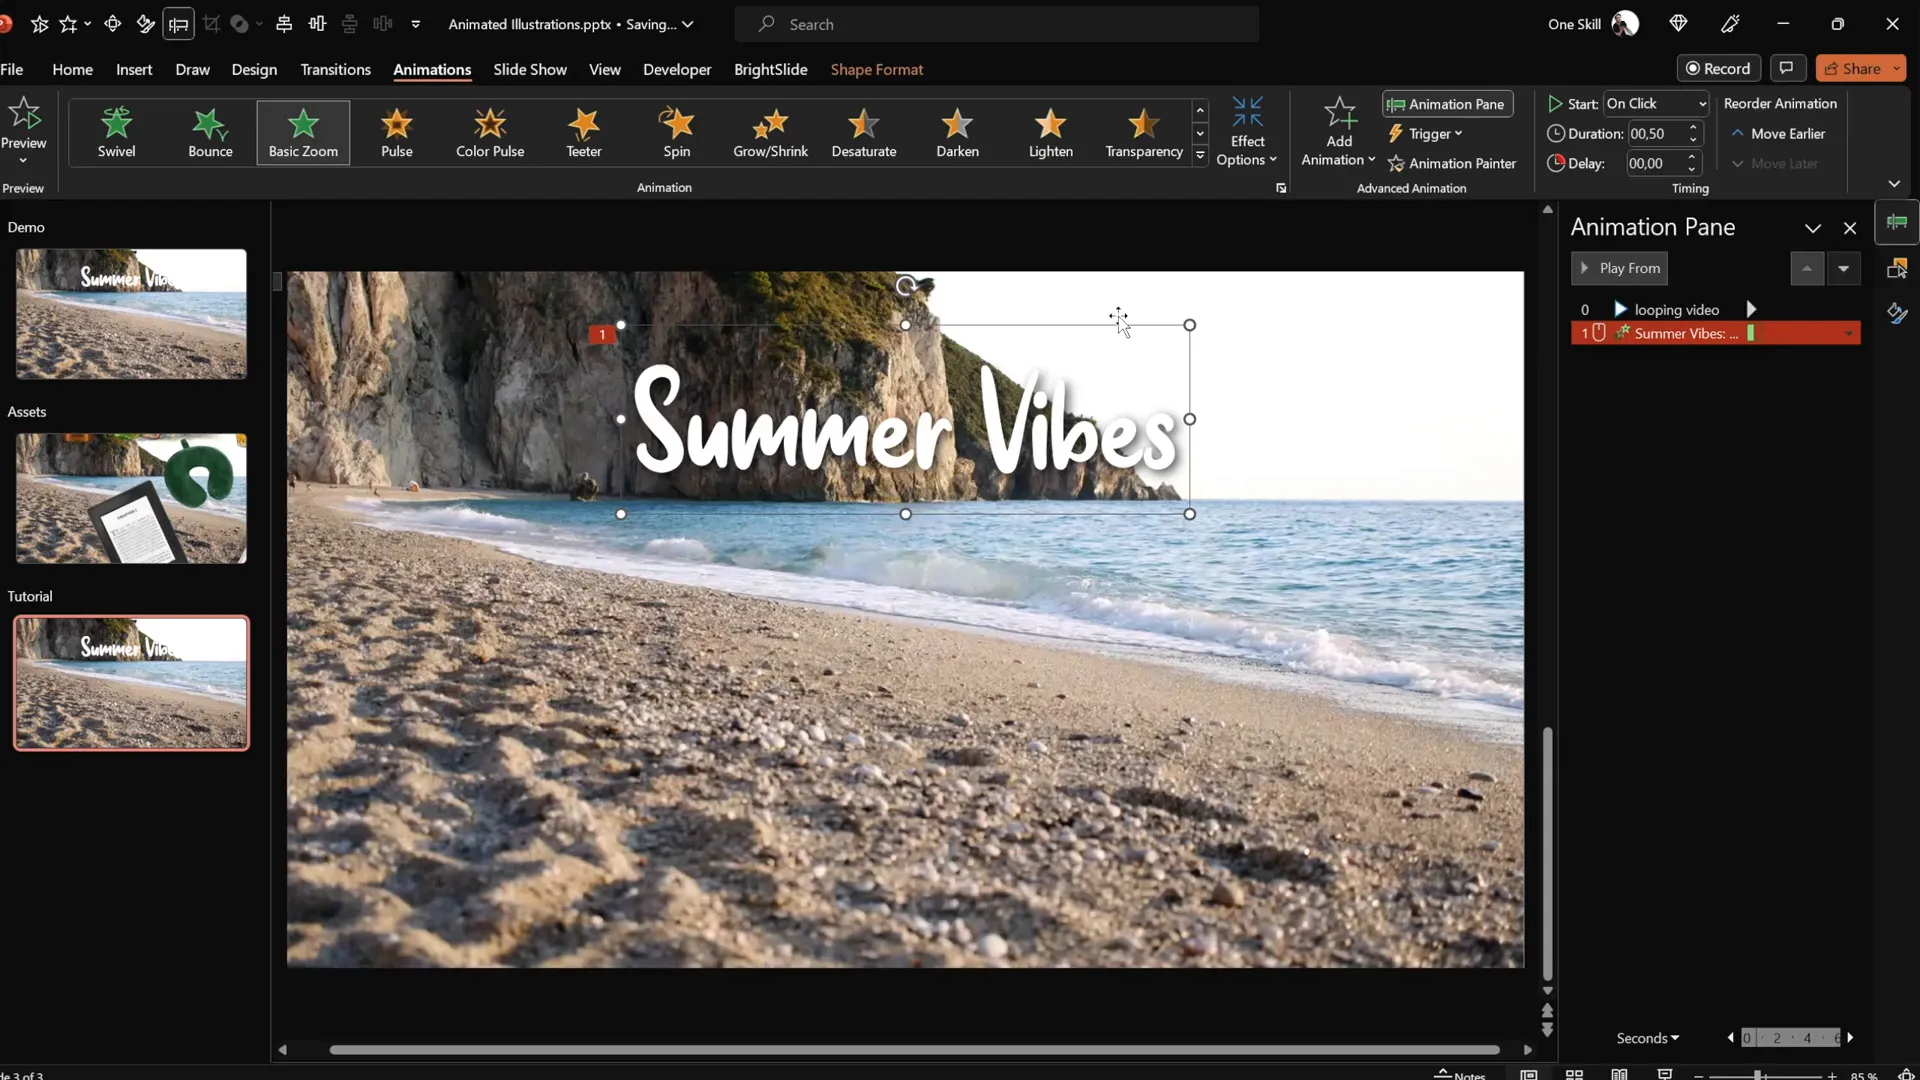
Task: Open the Trigger dropdown
Action: pos(1425,134)
